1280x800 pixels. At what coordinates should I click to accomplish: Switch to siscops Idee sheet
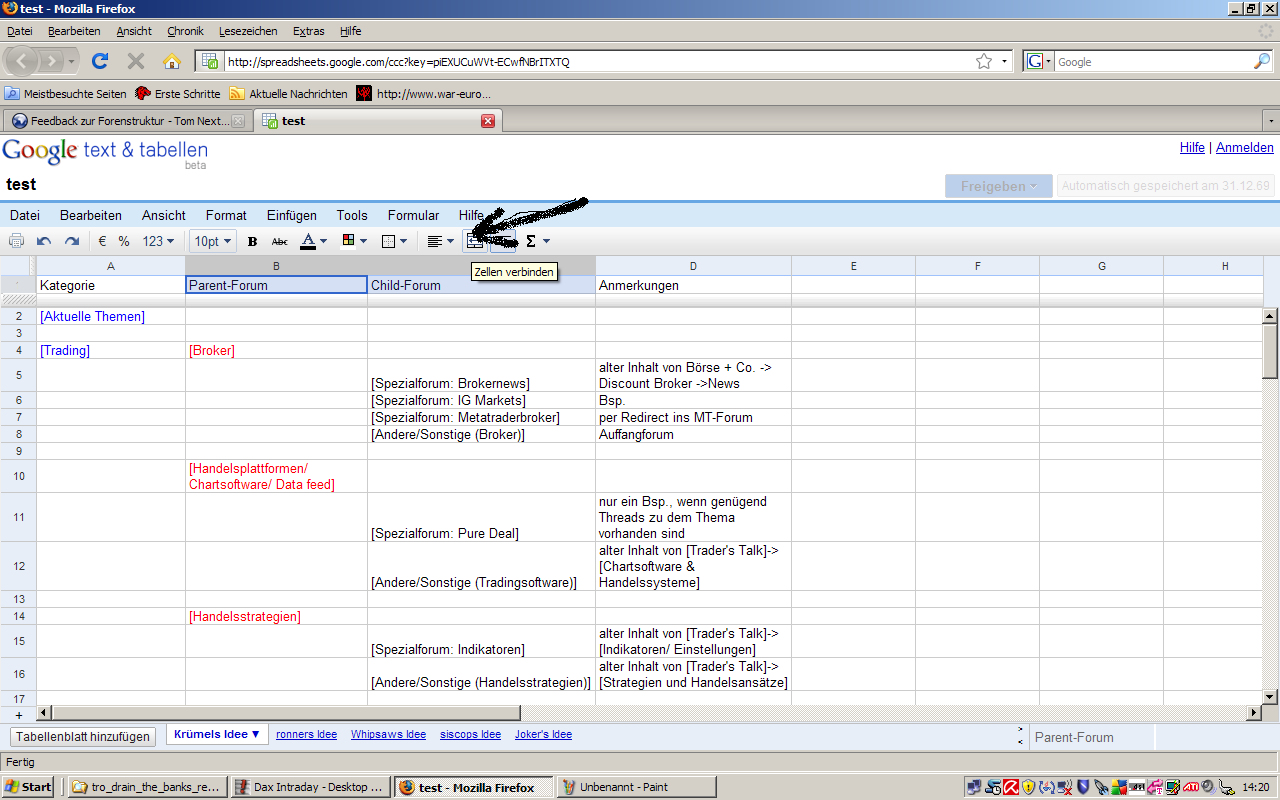pyautogui.click(x=470, y=734)
